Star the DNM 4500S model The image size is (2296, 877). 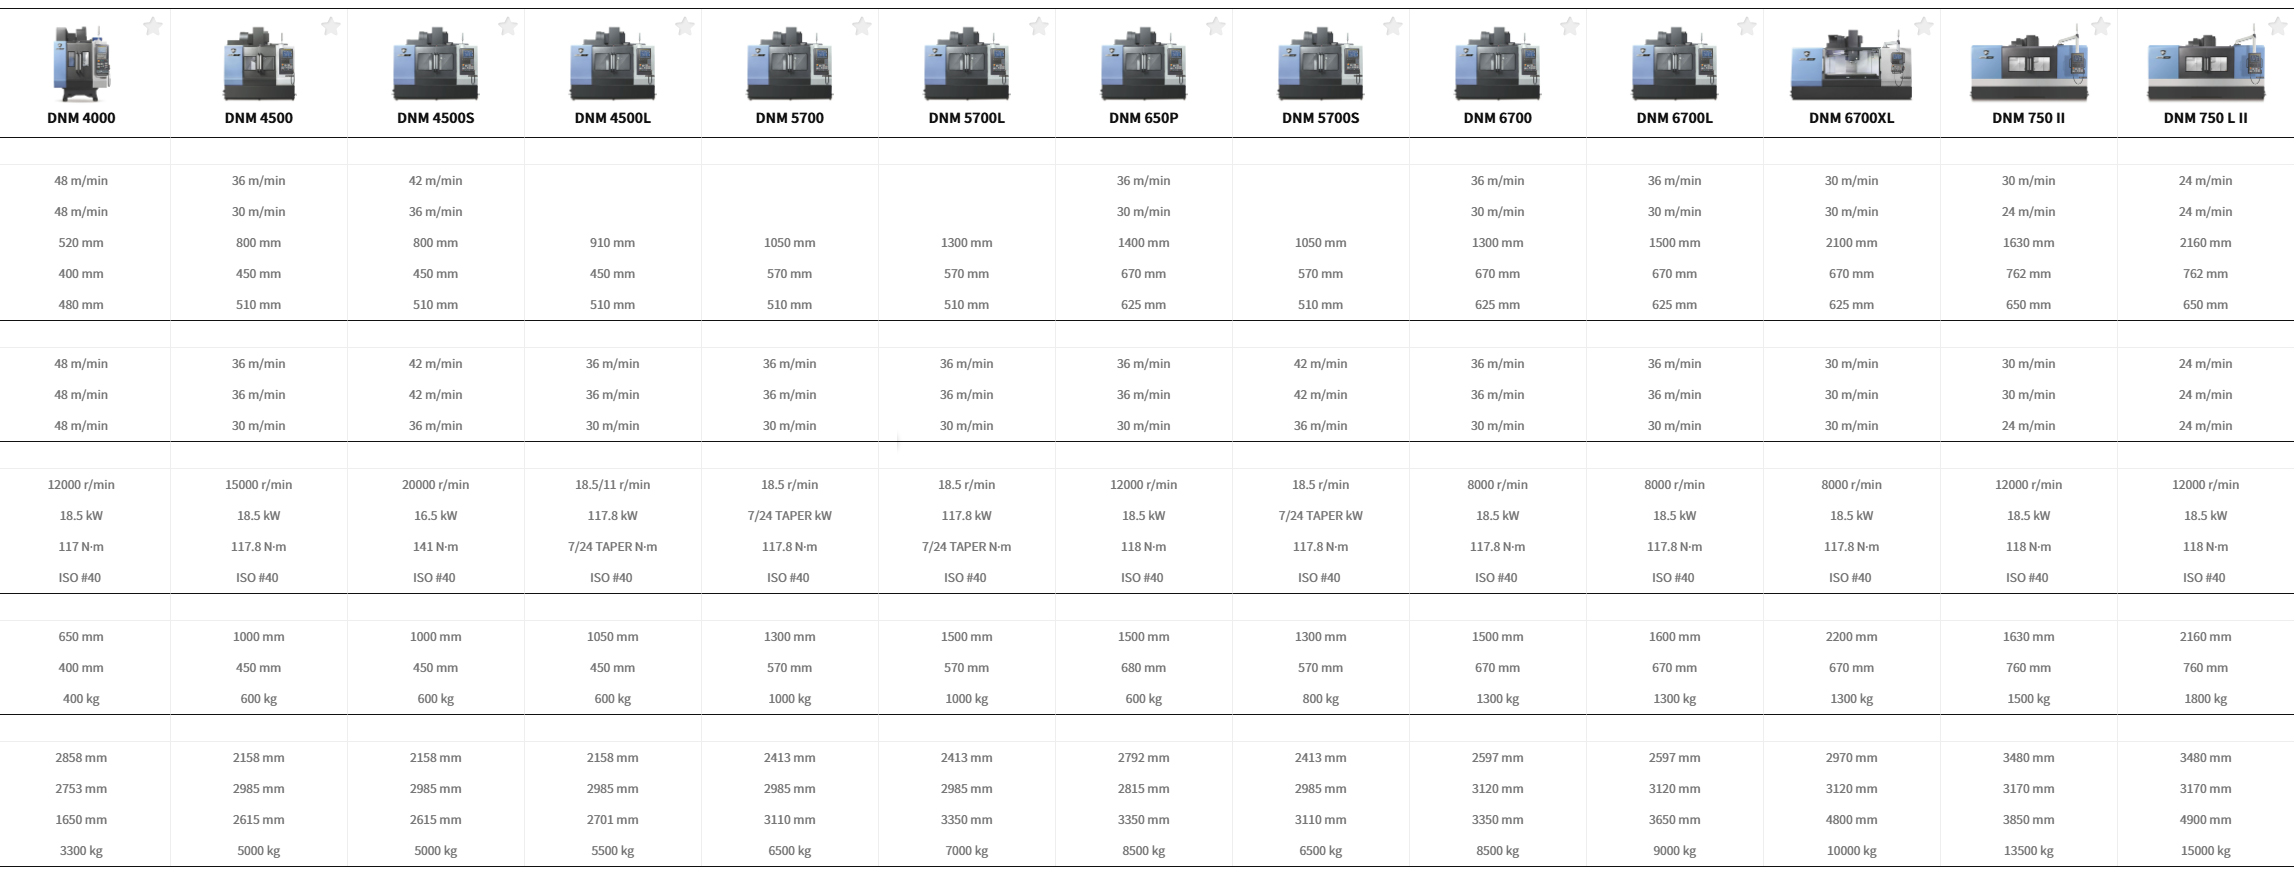tap(508, 26)
